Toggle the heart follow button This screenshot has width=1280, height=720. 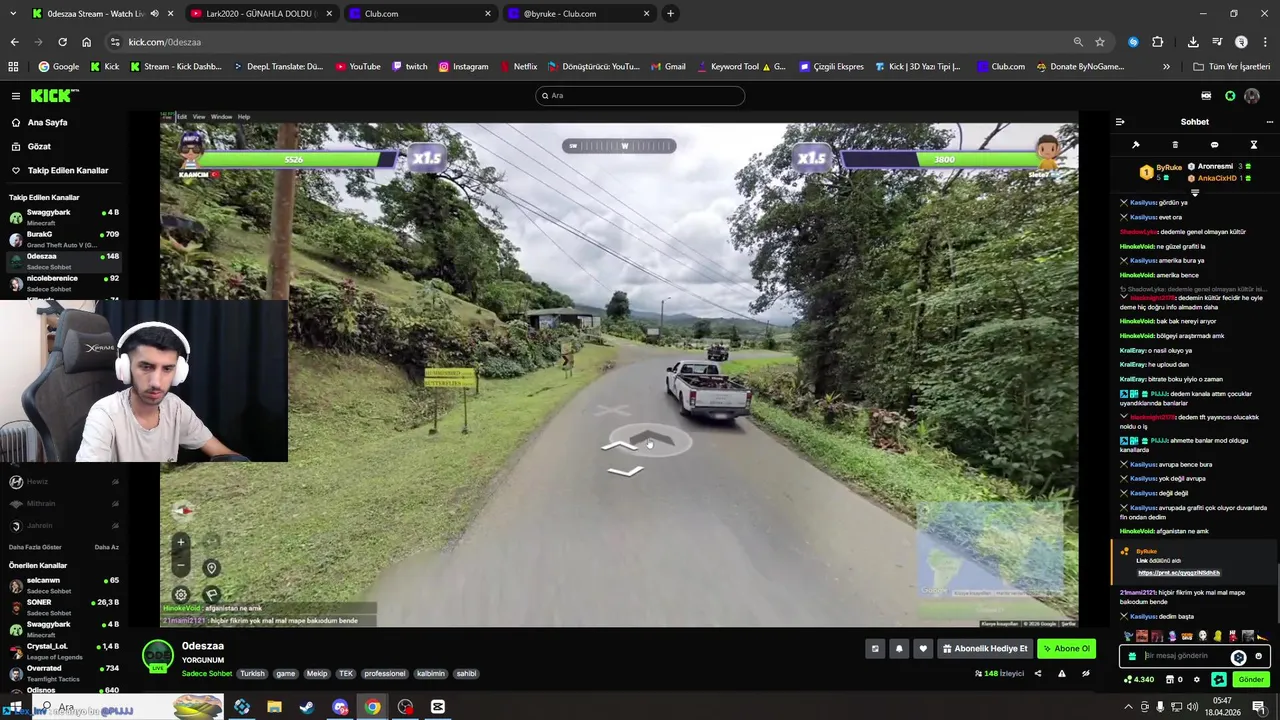coord(923,649)
